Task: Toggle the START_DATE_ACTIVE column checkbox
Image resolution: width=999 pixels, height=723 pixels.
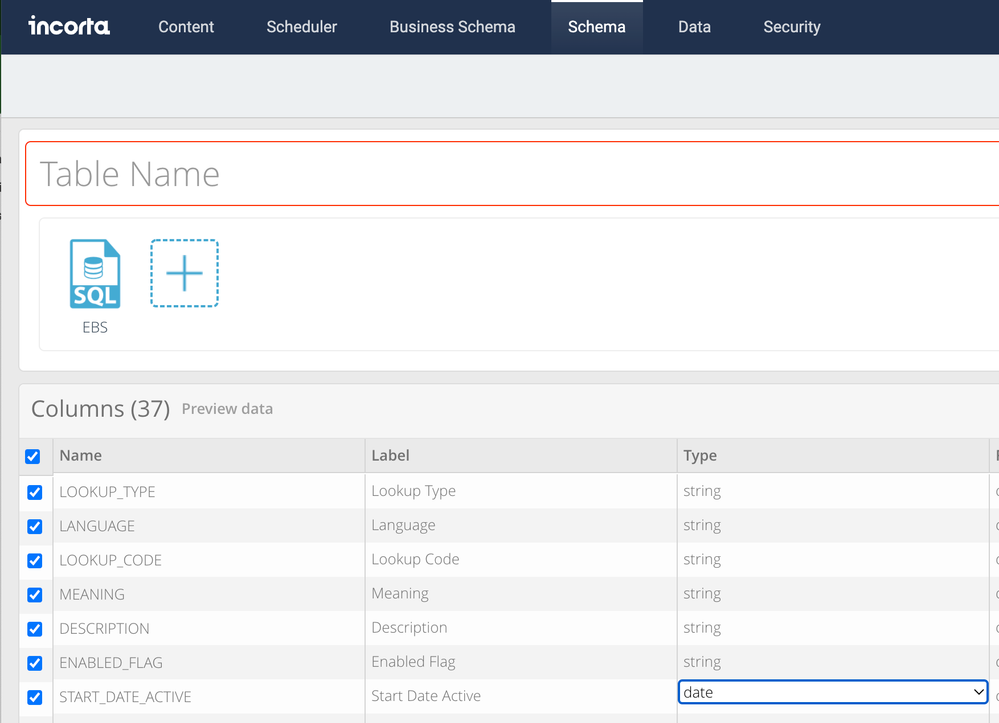Action: (x=35, y=697)
